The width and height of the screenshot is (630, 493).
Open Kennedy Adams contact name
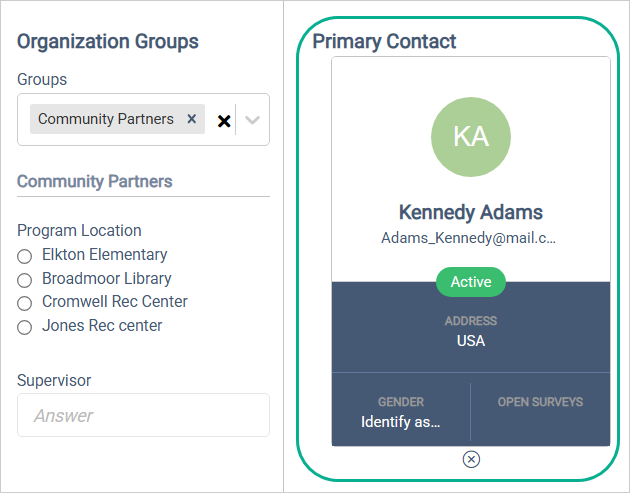[471, 212]
